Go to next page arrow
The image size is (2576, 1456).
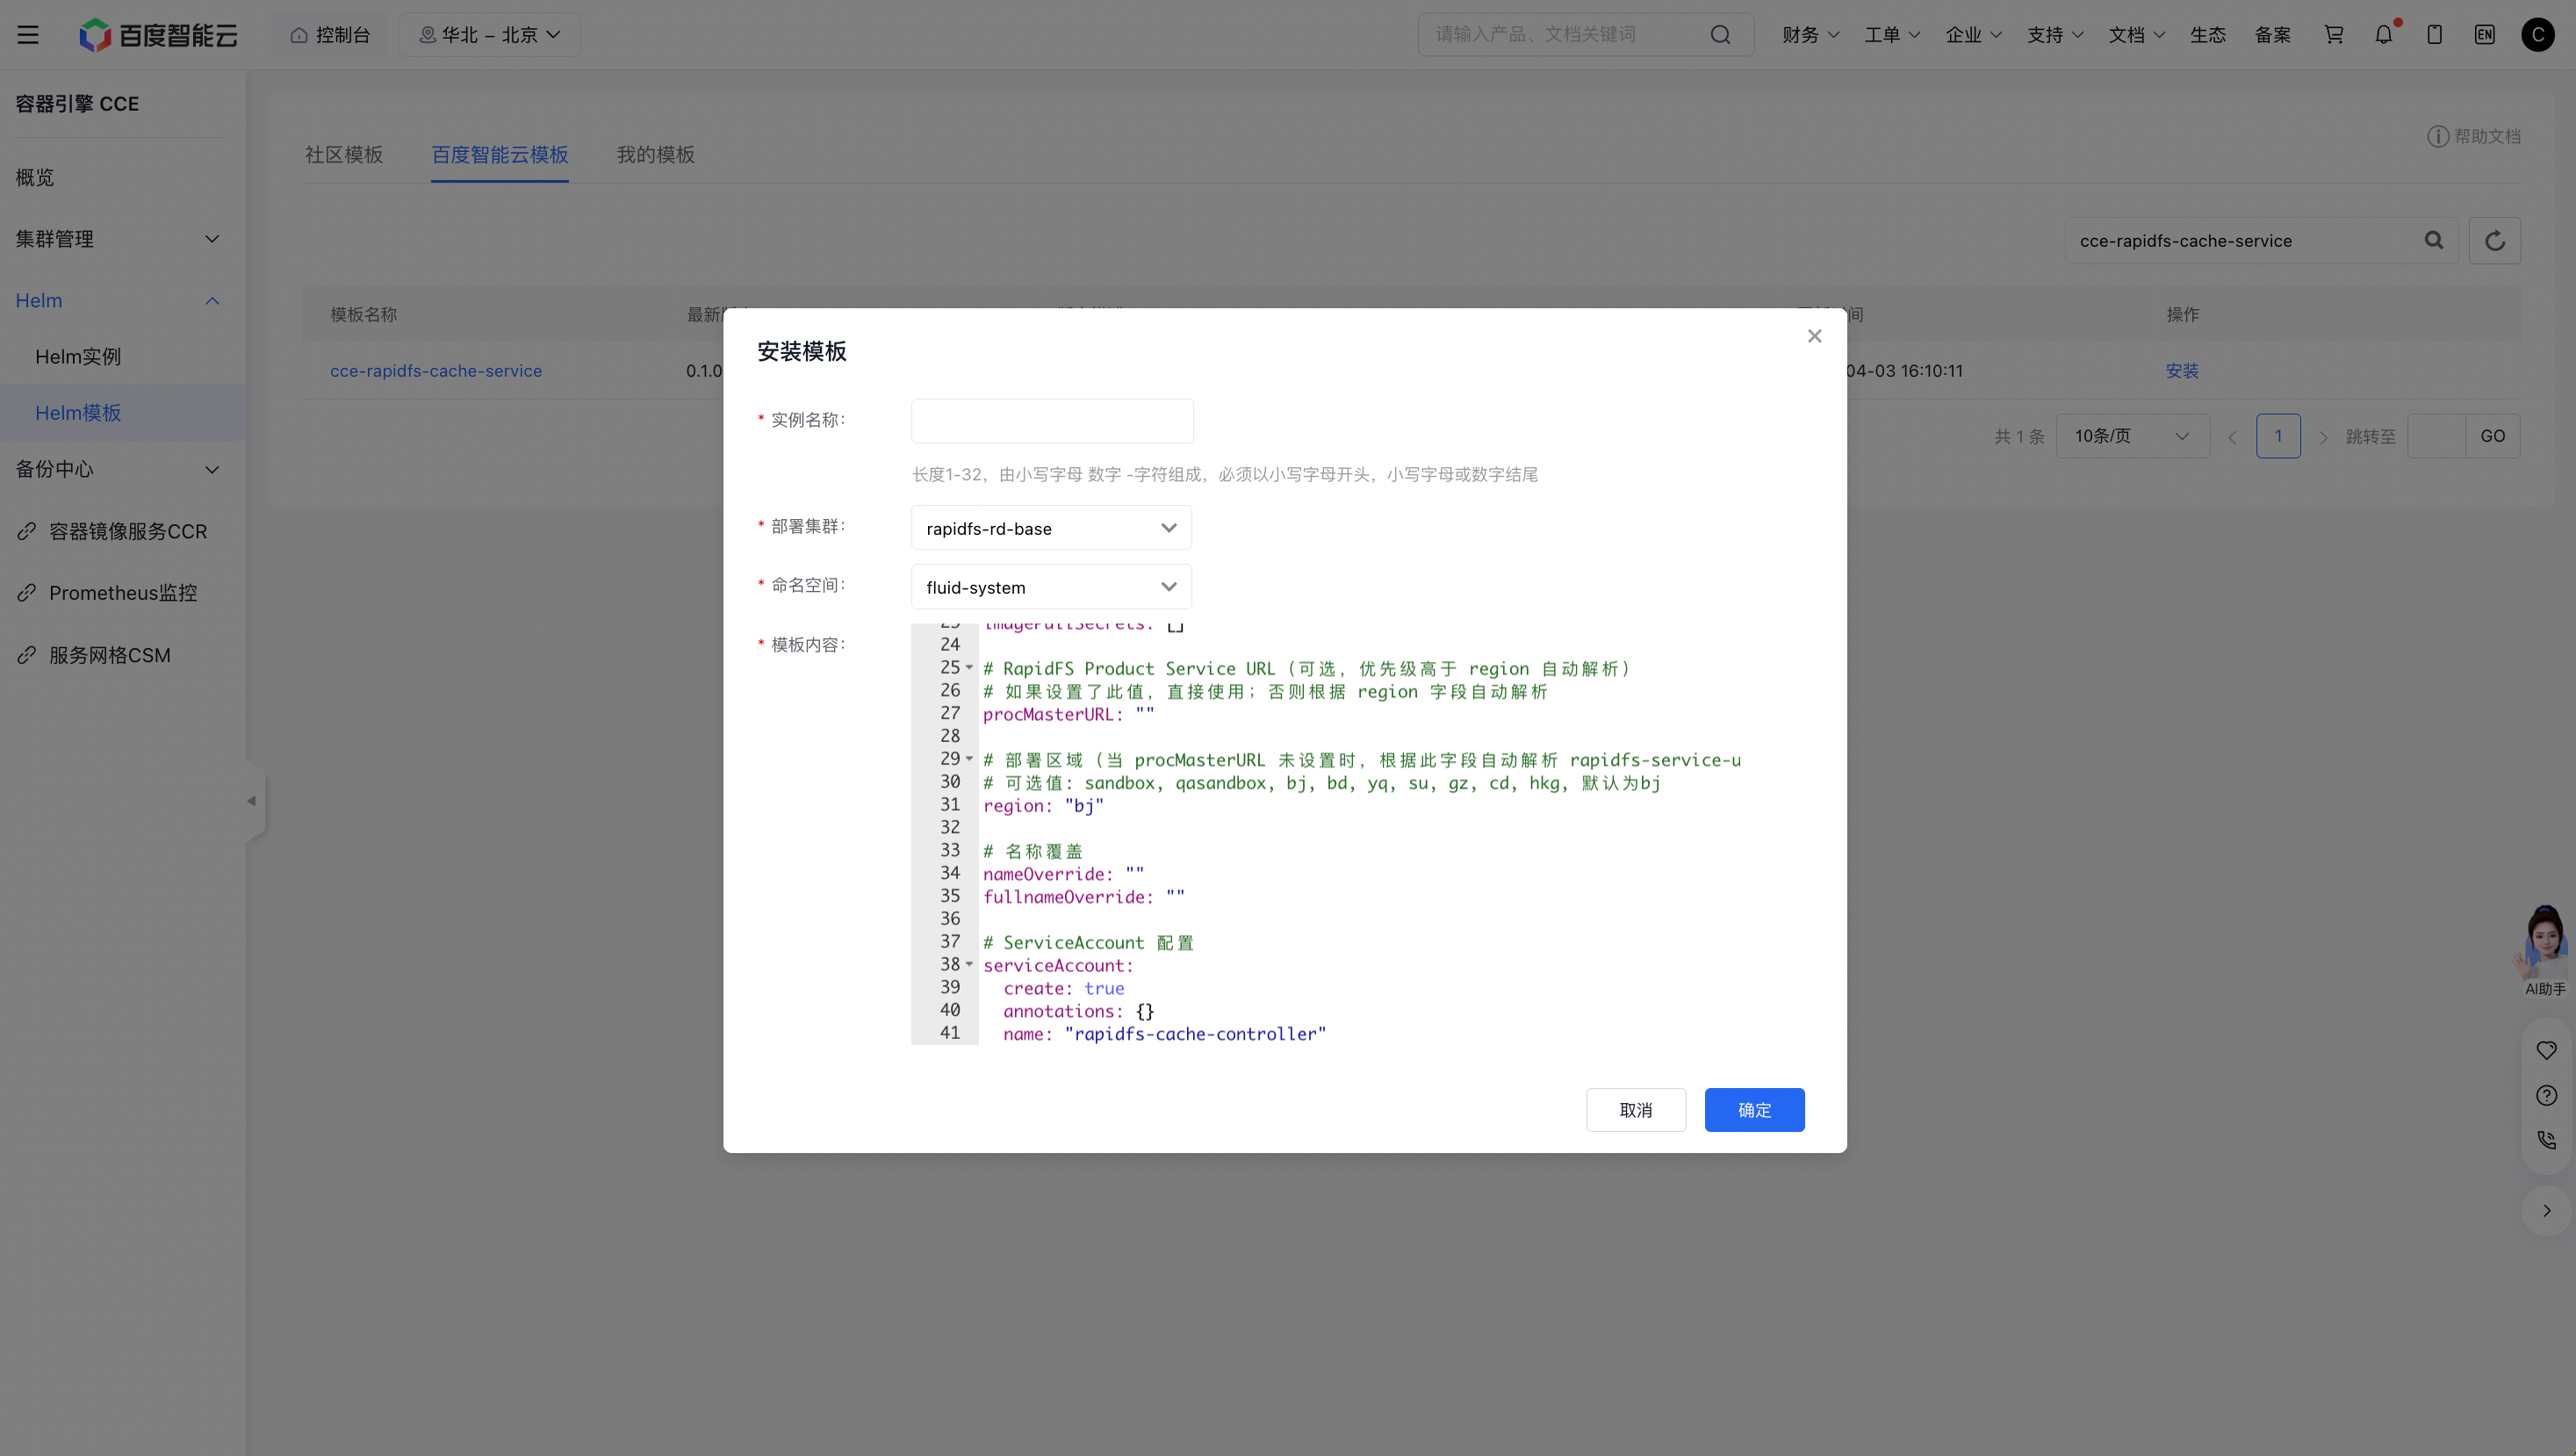point(2323,437)
